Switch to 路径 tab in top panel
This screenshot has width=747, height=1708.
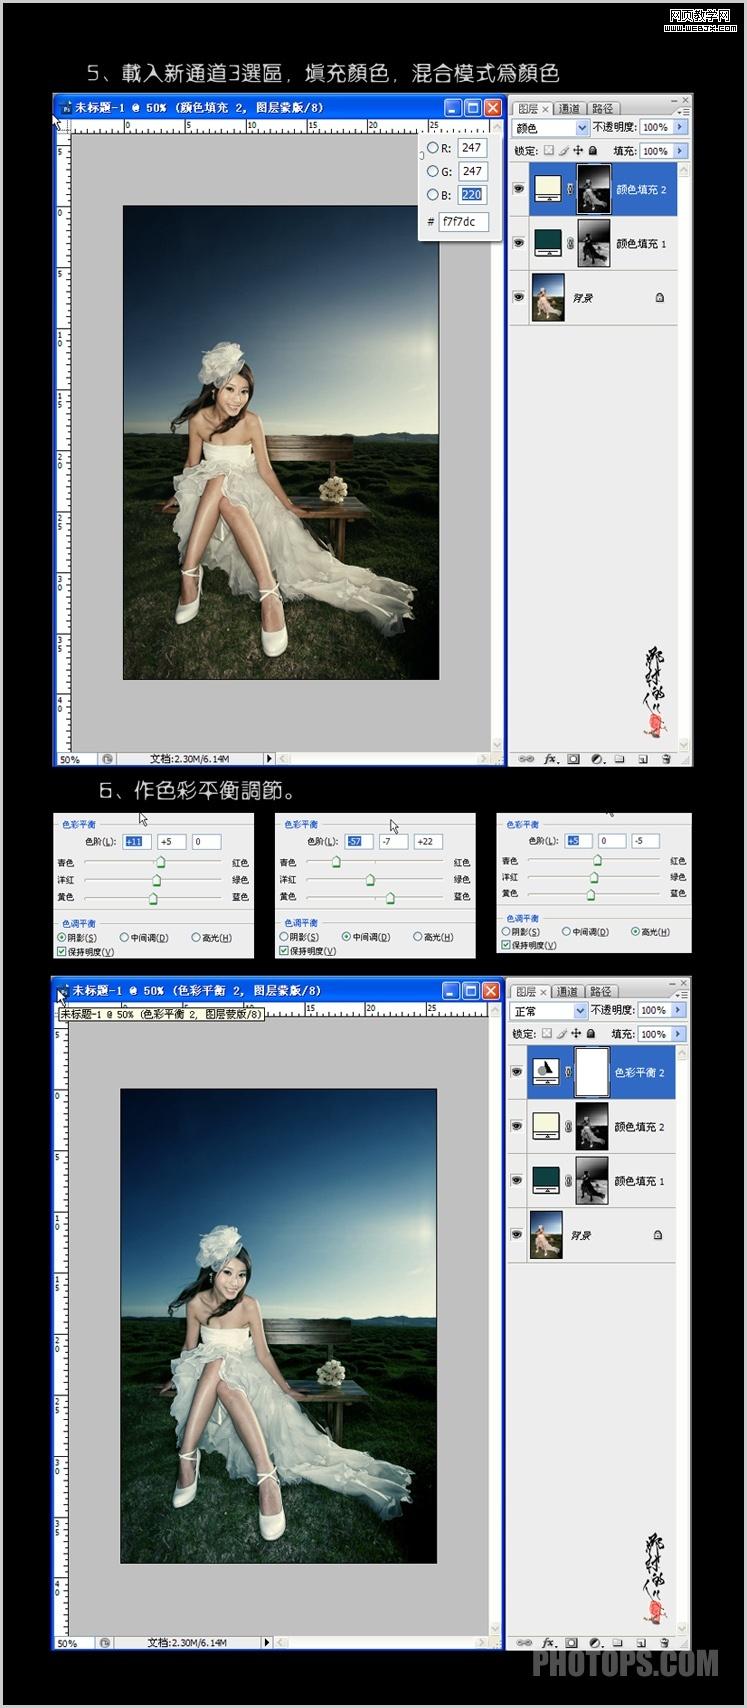[x=602, y=109]
